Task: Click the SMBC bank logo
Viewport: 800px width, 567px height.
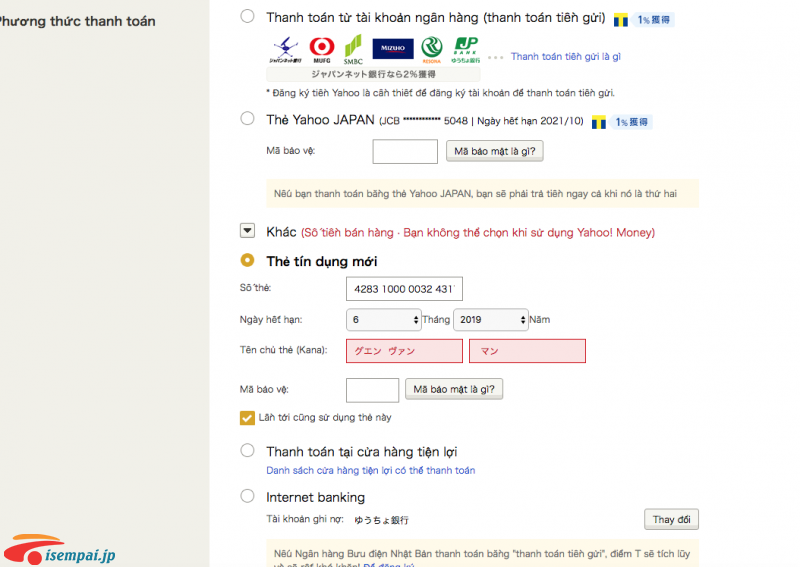Action: [353, 50]
